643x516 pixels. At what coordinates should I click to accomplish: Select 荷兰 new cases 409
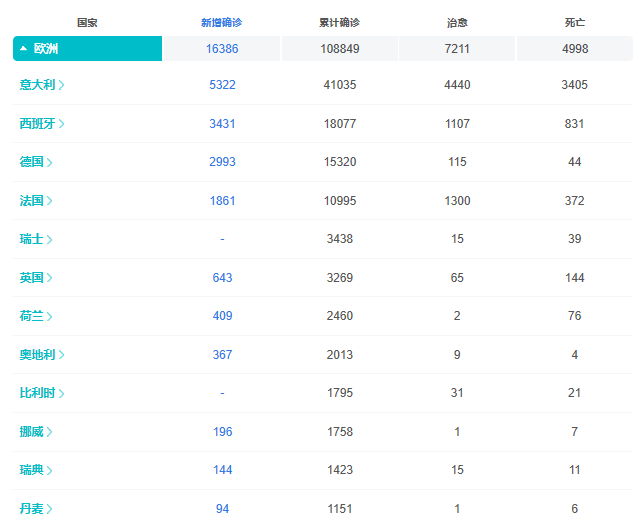tap(222, 316)
